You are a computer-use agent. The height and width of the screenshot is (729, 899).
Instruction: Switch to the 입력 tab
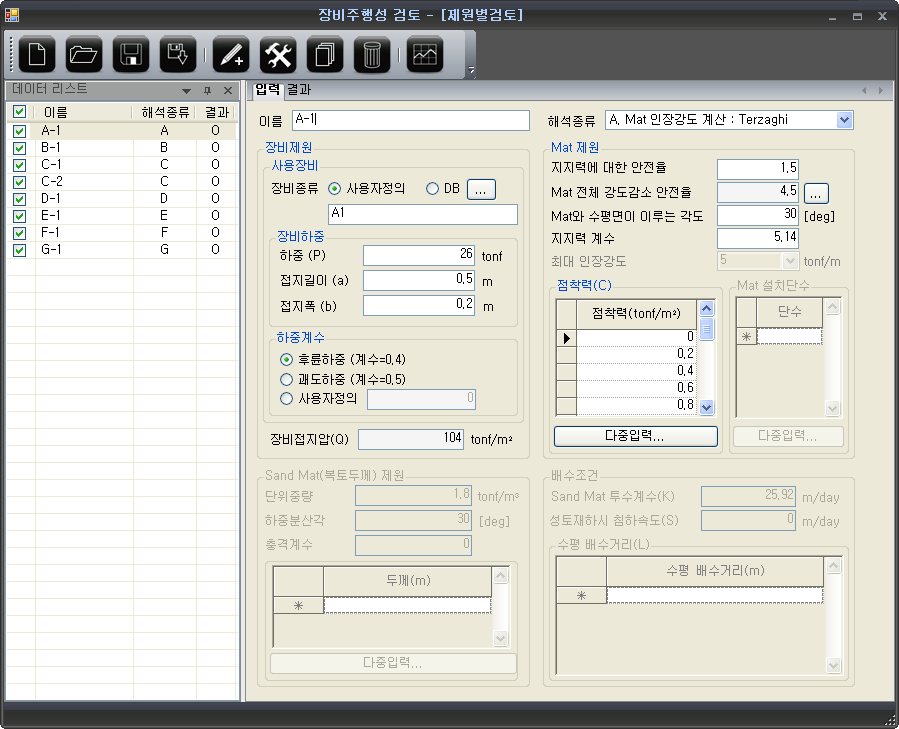(267, 89)
